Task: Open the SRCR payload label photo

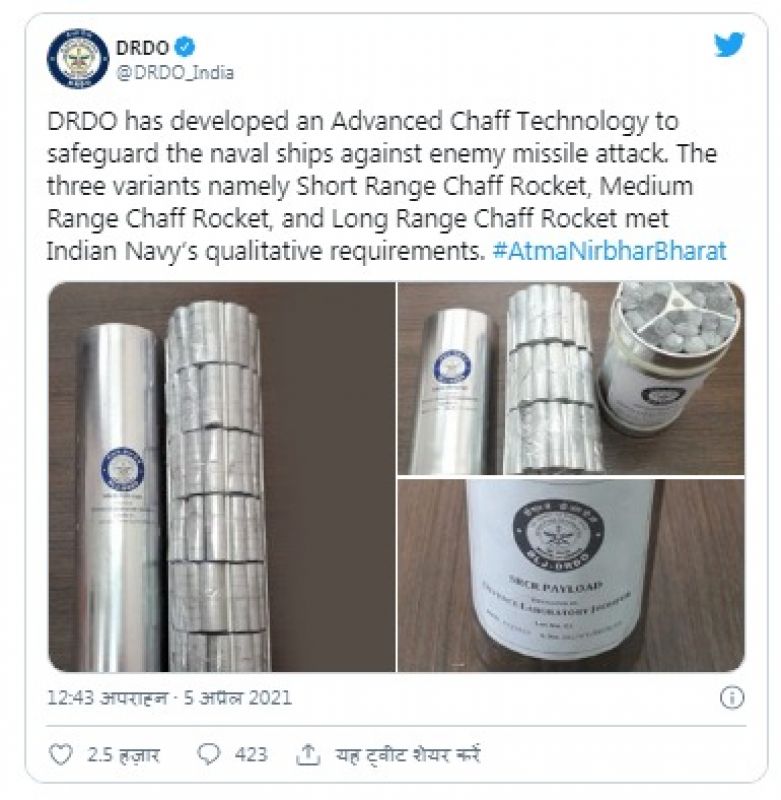Action: [571, 576]
